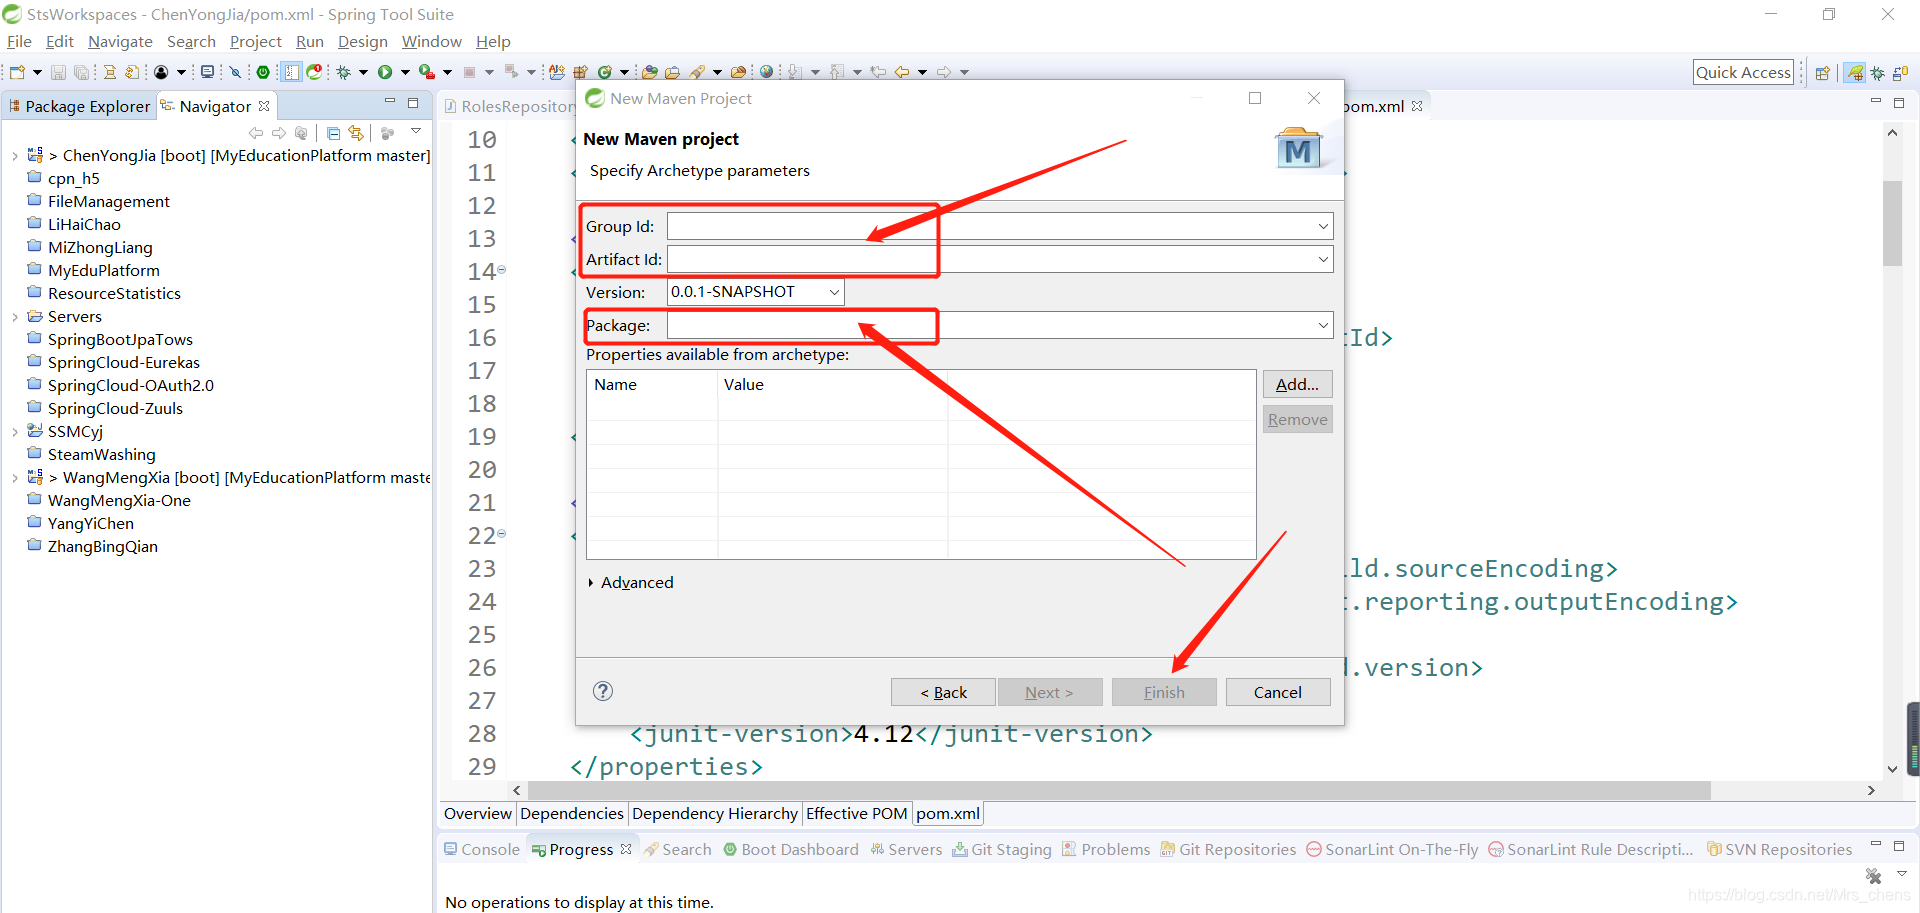Screen dimensions: 1920x913
Task: Click the Quick Access search box
Action: click(x=1743, y=72)
